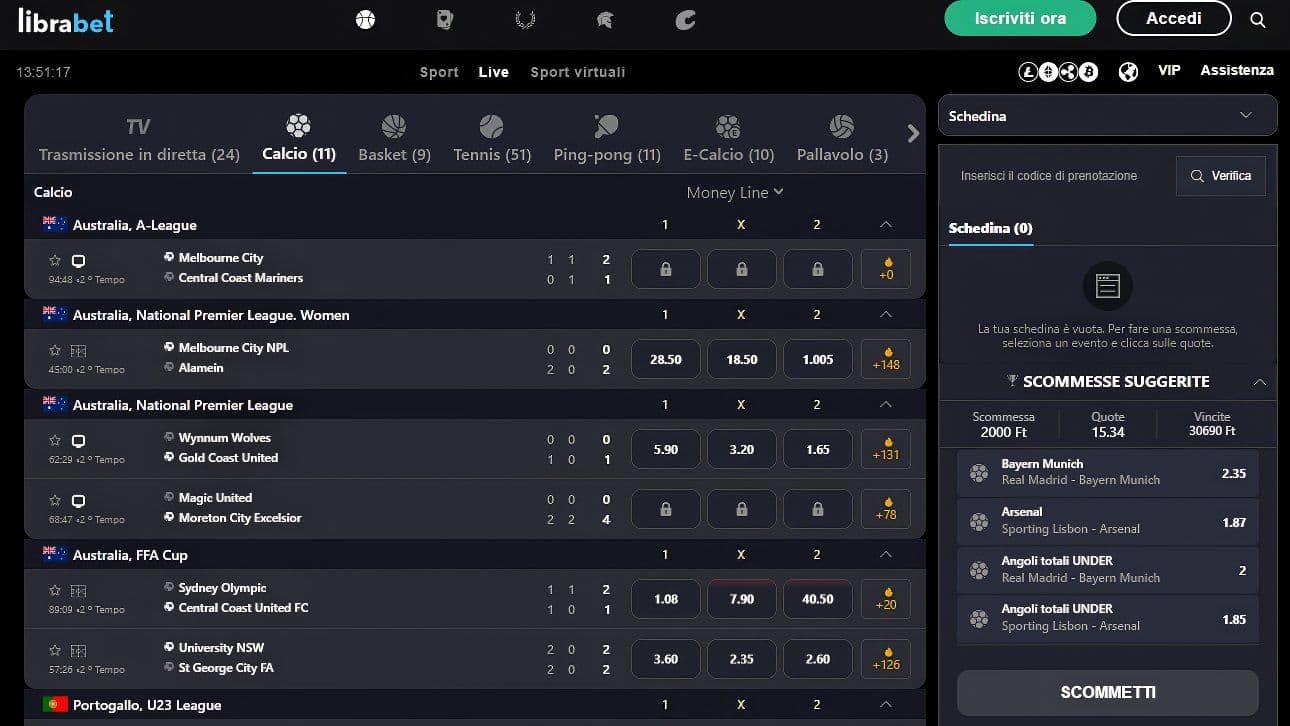Open the Money Line market dropdown
The height and width of the screenshot is (726, 1290).
tap(735, 192)
